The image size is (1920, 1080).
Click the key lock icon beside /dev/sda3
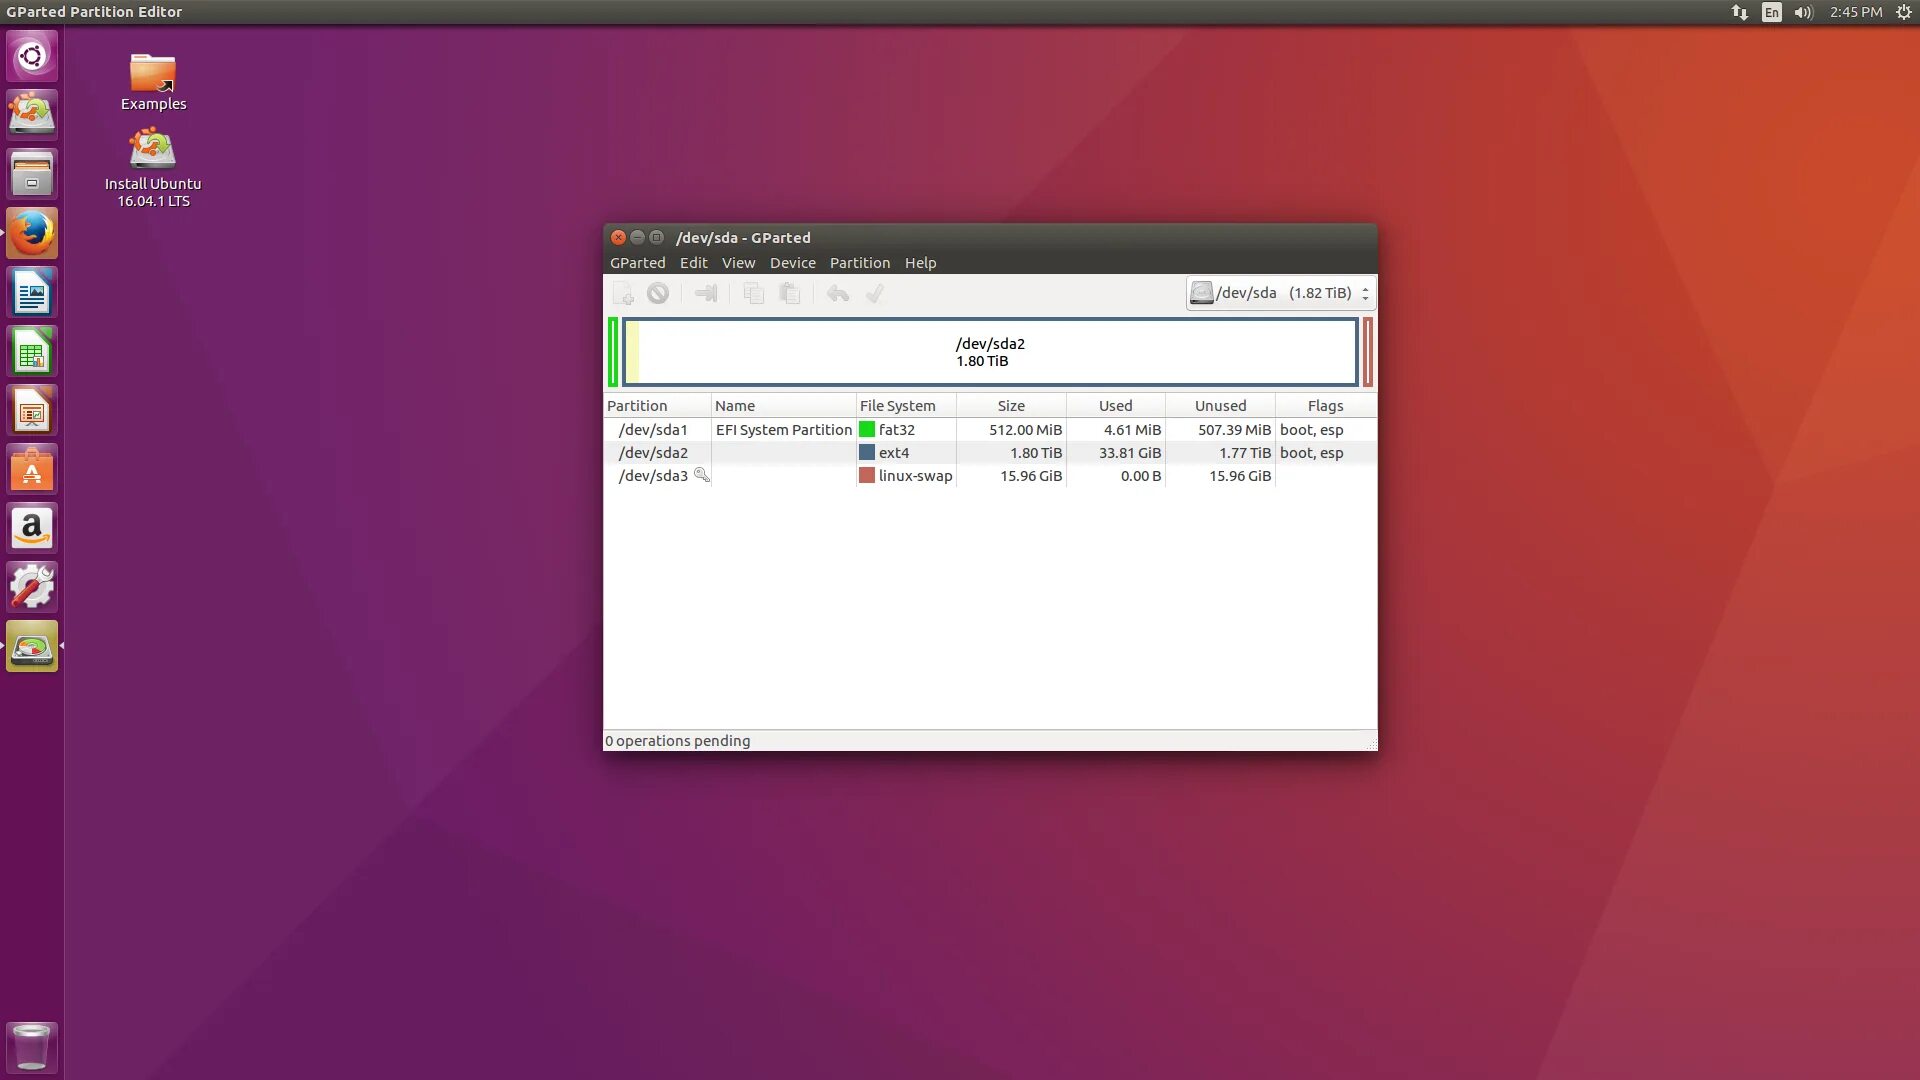click(x=702, y=475)
